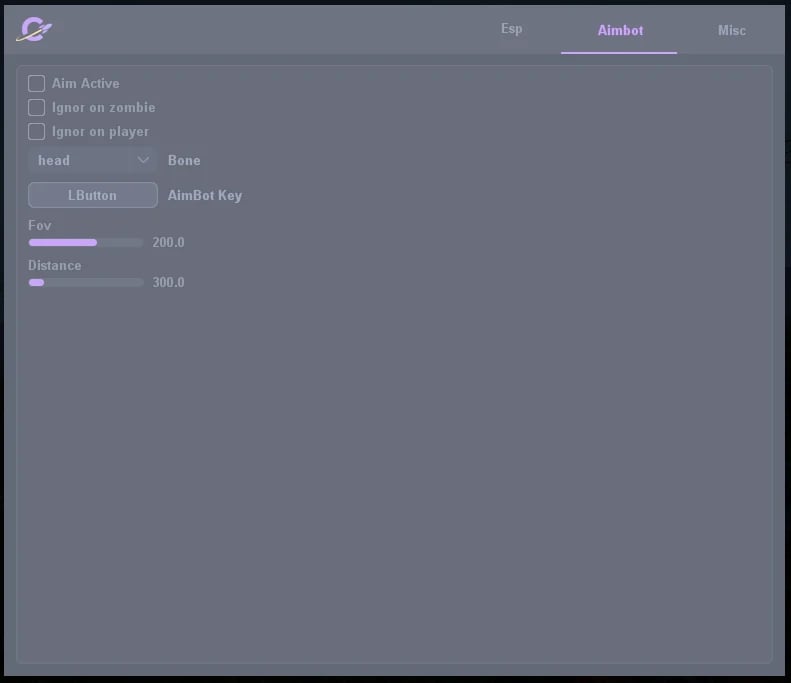The image size is (791, 683).
Task: Click the AimBot Key label
Action: coord(205,195)
